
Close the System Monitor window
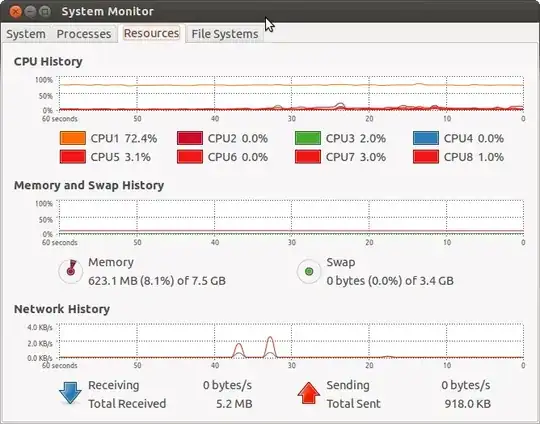click(x=15, y=11)
